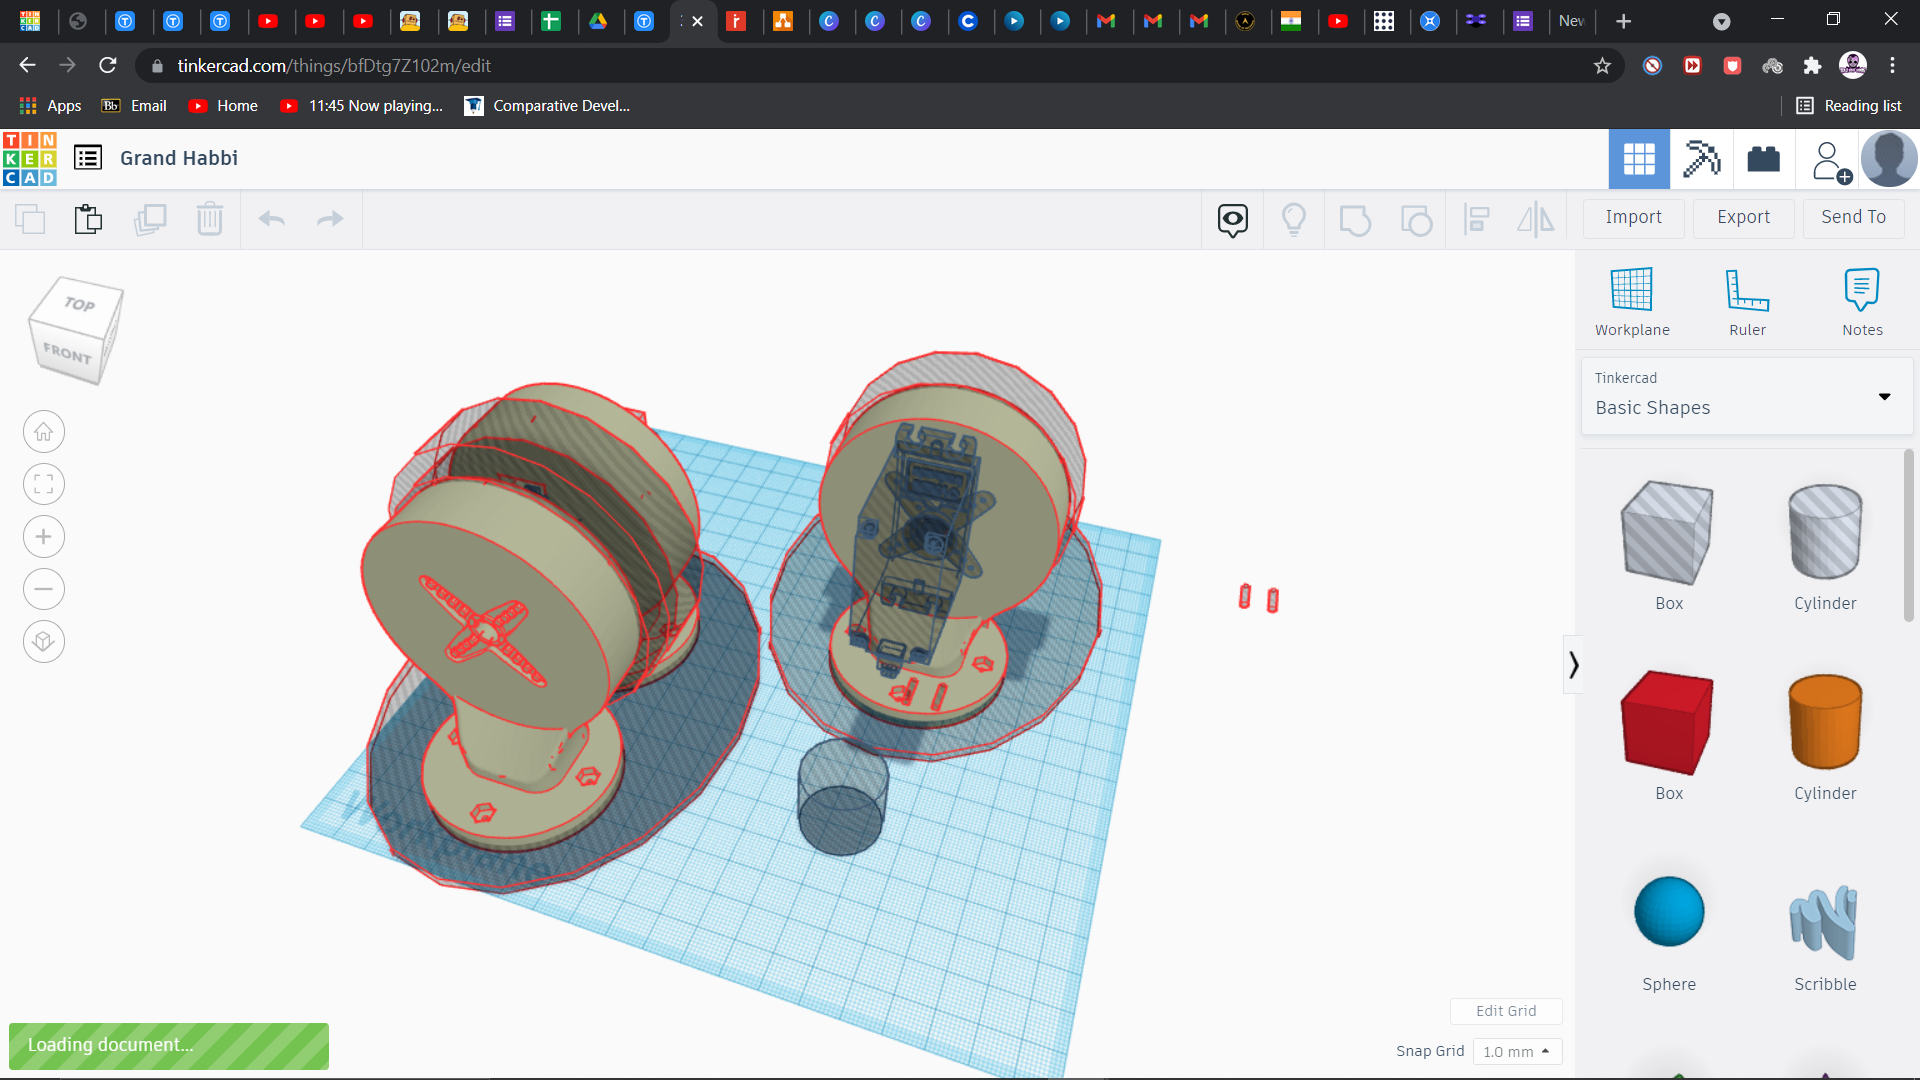Viewport: 1920px width, 1080px height.
Task: Click the Import button
Action: point(1633,217)
